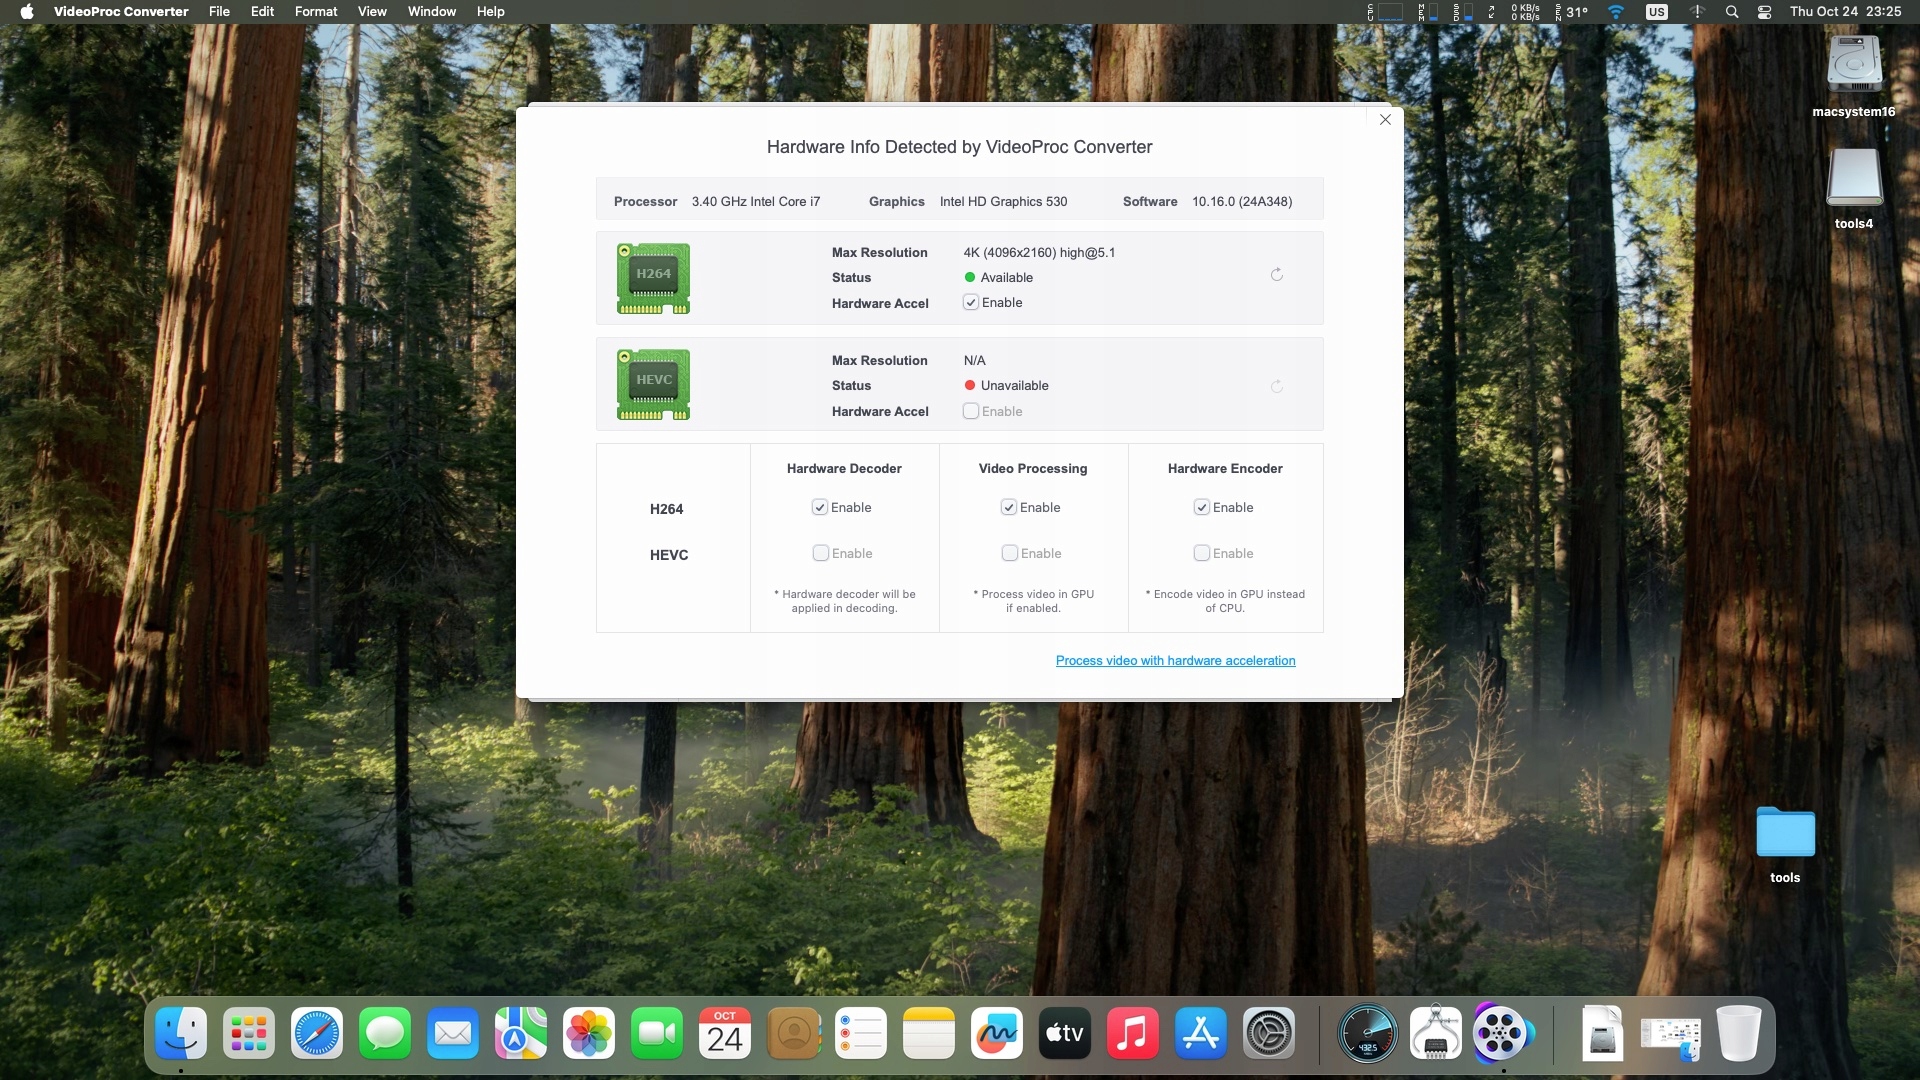Image resolution: width=1920 pixels, height=1080 pixels.
Task: Open Control Center in menu bar
Action: pyautogui.click(x=1764, y=12)
